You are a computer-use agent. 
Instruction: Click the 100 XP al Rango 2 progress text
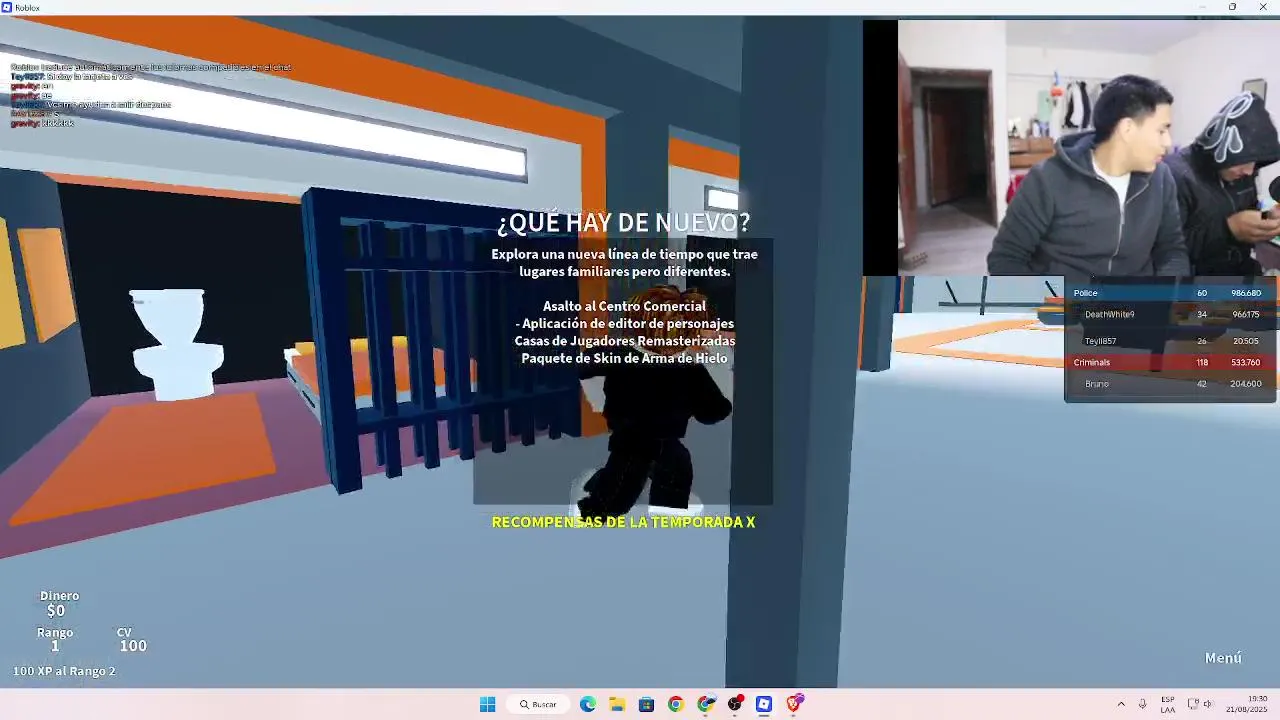[64, 671]
